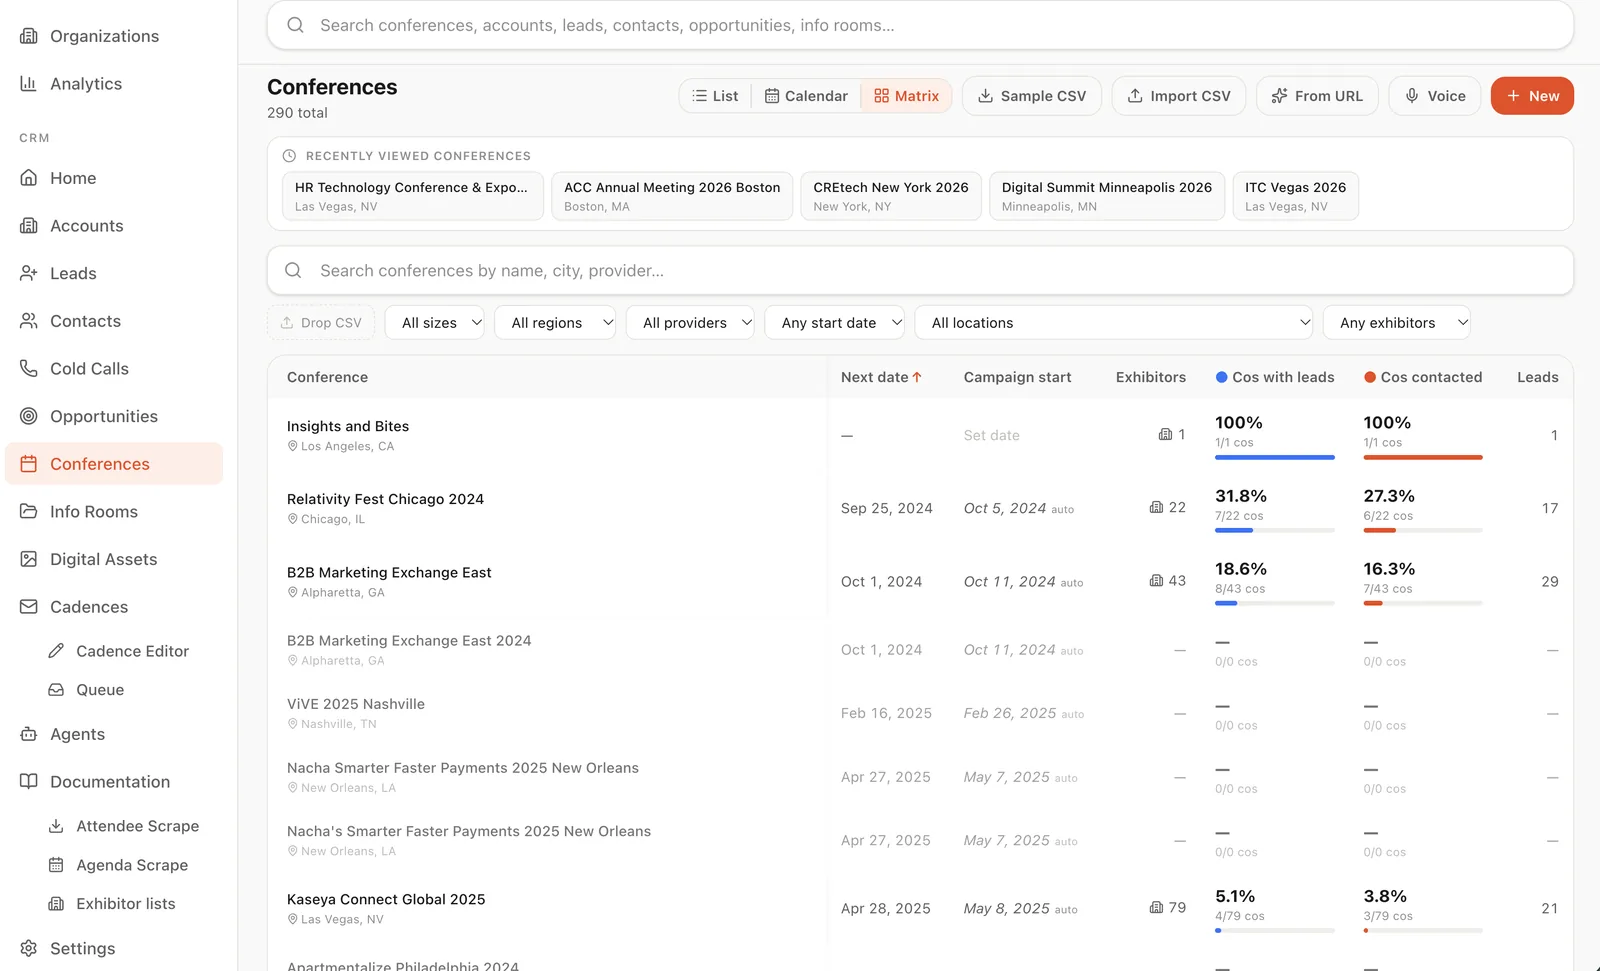Click the Documentation book icon
This screenshot has width=1600, height=971.
click(29, 782)
